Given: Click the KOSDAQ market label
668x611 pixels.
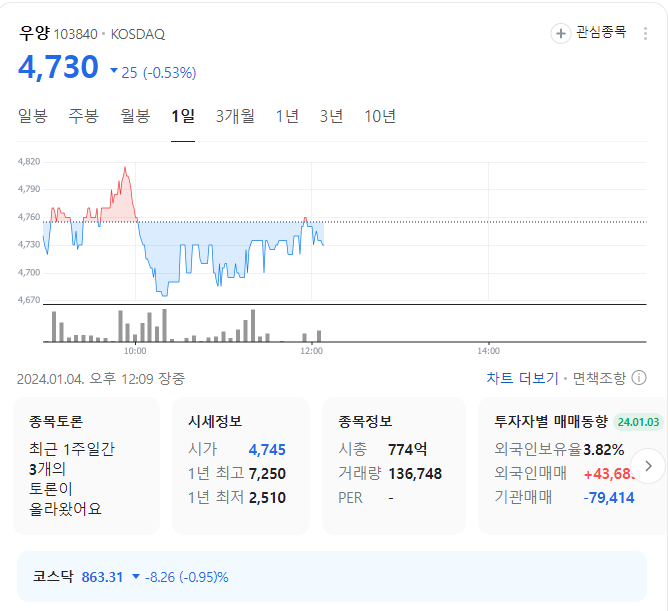Looking at the screenshot, I should pos(138,34).
